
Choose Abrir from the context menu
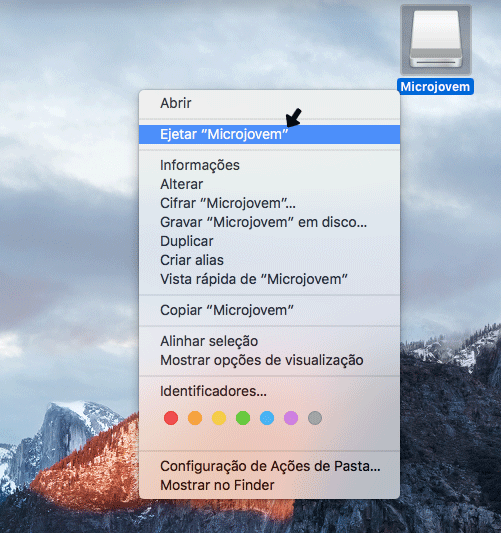coord(269,103)
